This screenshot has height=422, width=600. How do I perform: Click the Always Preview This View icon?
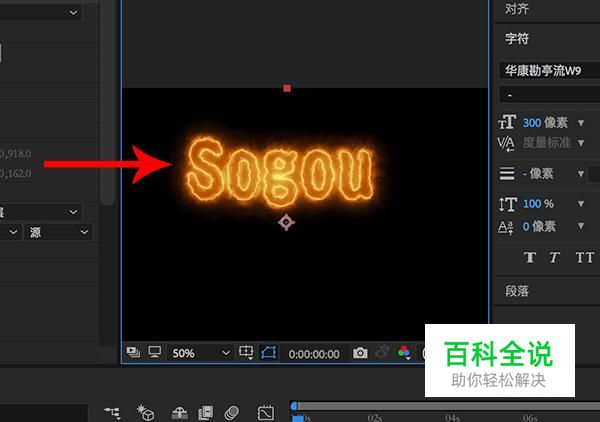(x=133, y=352)
